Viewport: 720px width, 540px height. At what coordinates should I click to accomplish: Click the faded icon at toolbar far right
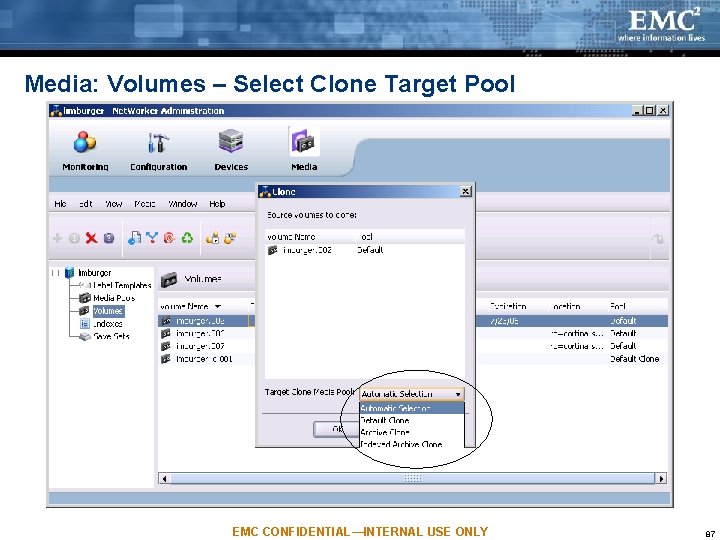[658, 238]
